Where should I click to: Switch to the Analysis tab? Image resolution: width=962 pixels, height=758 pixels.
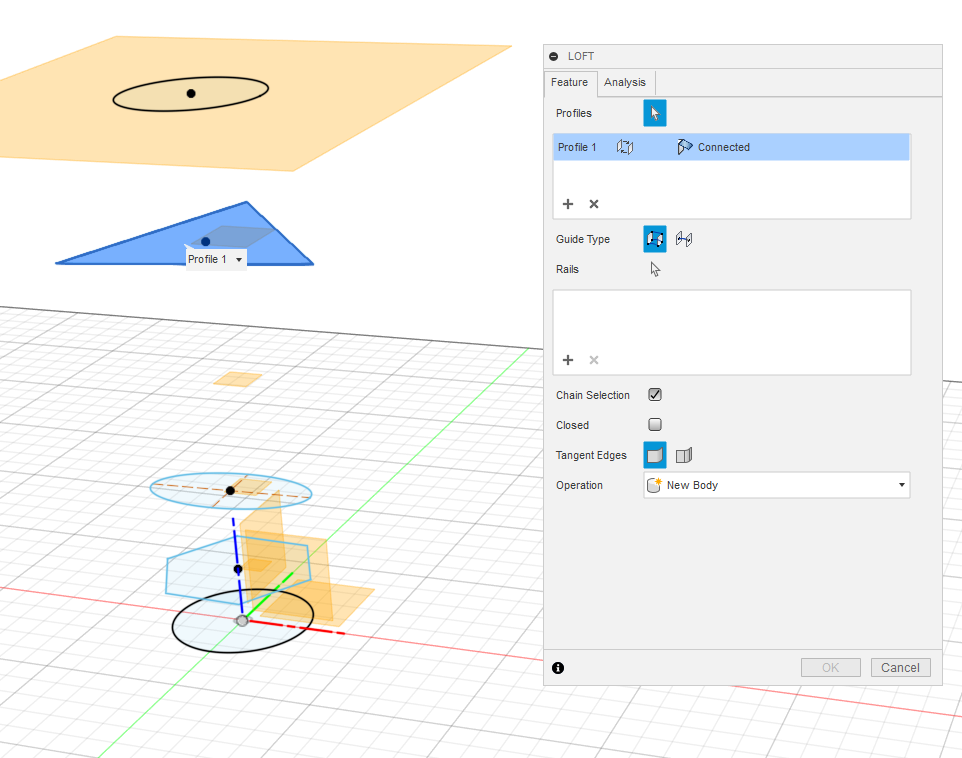[625, 82]
